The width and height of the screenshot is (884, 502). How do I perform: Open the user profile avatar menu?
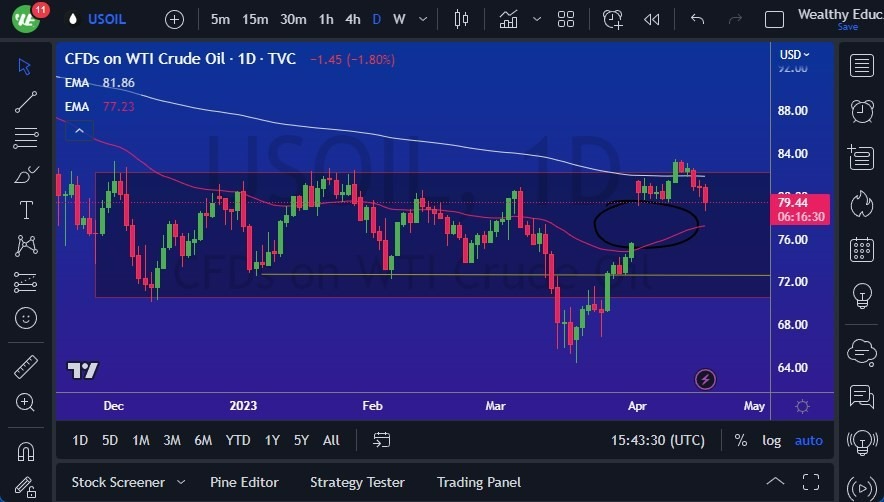click(25, 19)
